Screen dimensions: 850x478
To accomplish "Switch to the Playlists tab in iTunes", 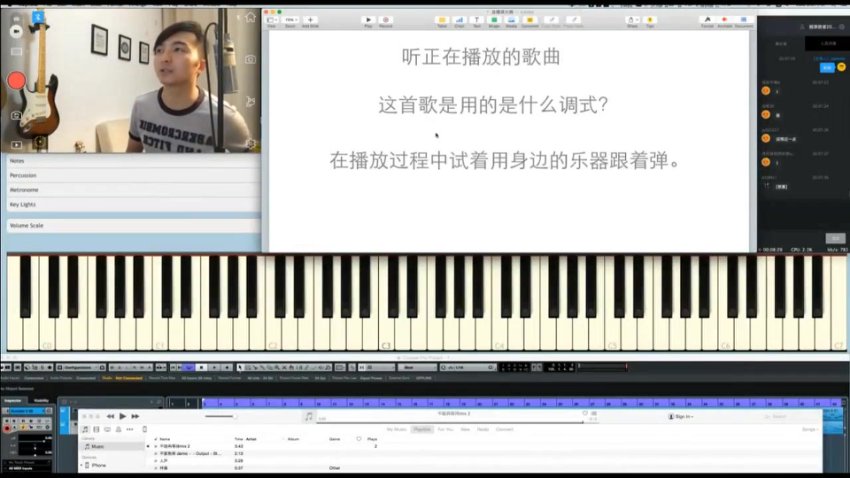I will pyautogui.click(x=422, y=429).
